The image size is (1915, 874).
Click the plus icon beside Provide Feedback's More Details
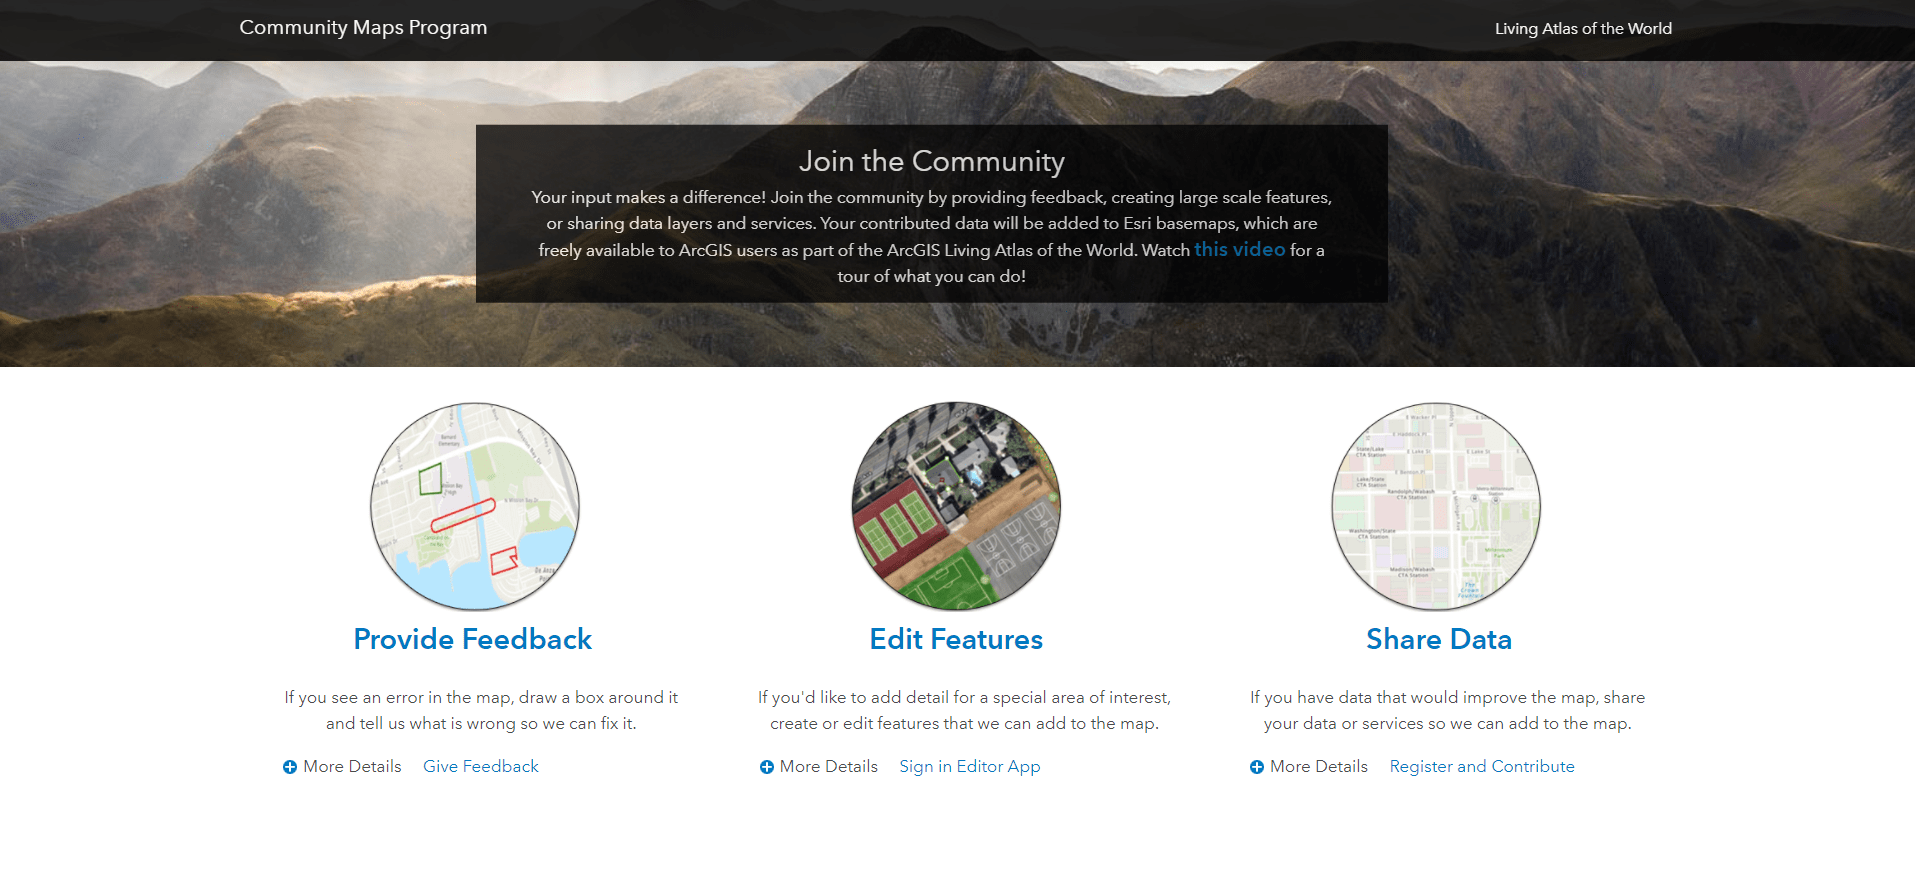290,767
